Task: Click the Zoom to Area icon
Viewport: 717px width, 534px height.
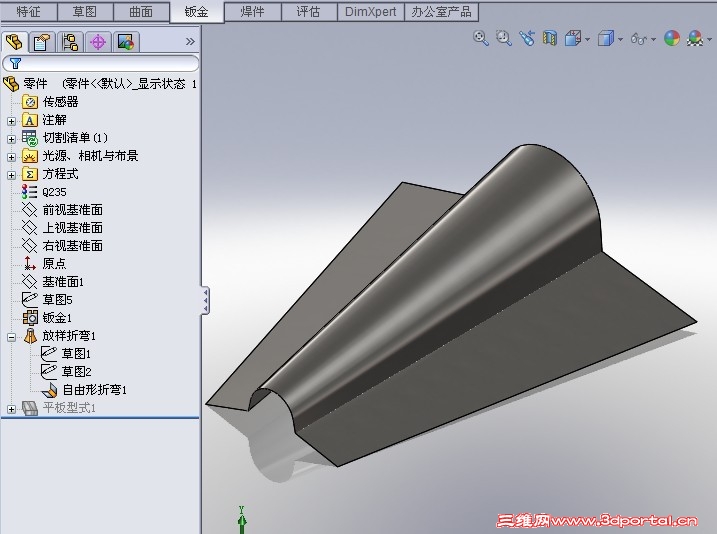Action: pos(504,38)
